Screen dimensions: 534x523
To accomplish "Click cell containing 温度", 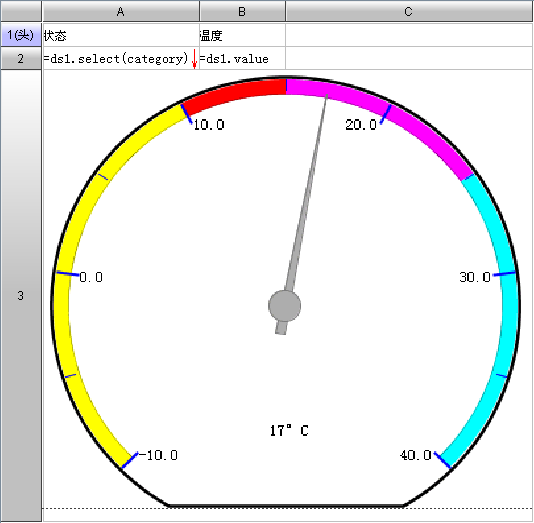I will point(242,35).
